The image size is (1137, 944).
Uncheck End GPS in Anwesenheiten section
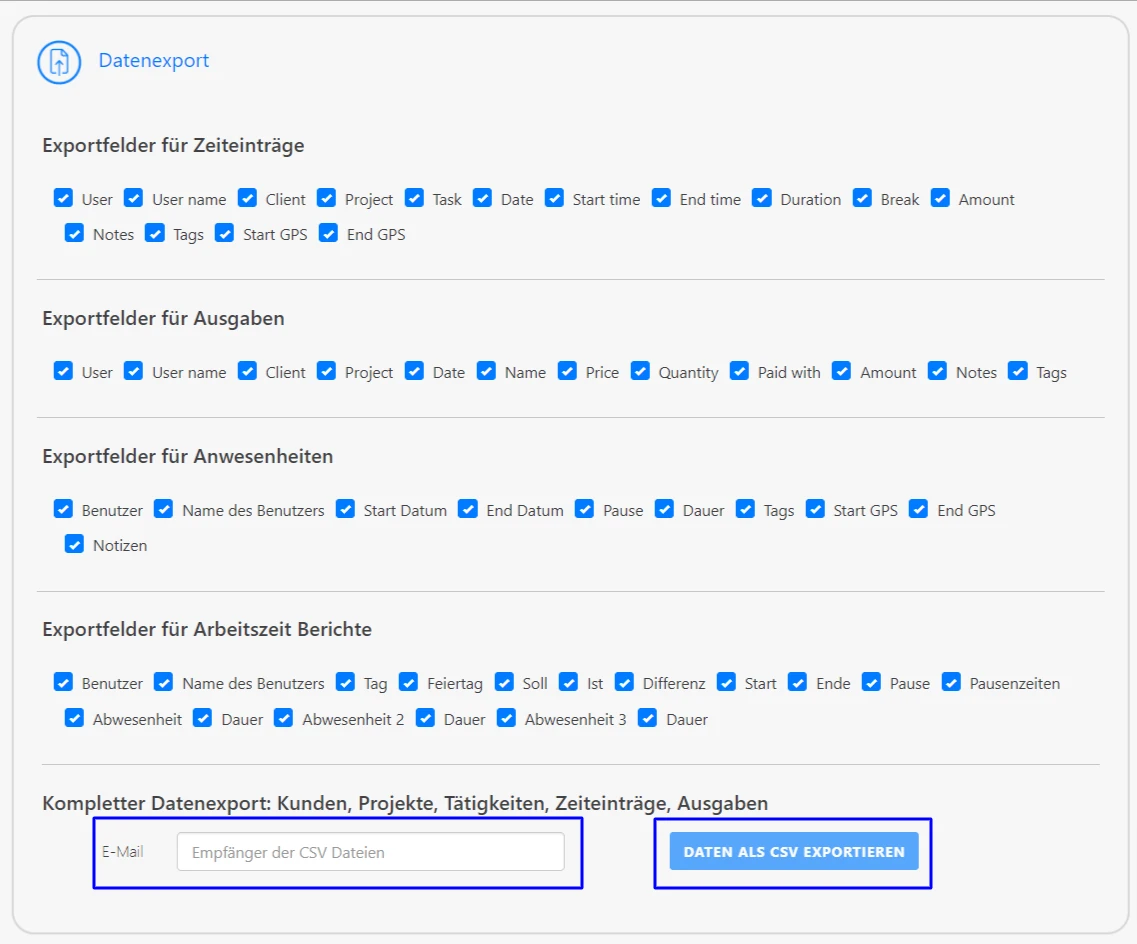pyautogui.click(x=918, y=509)
